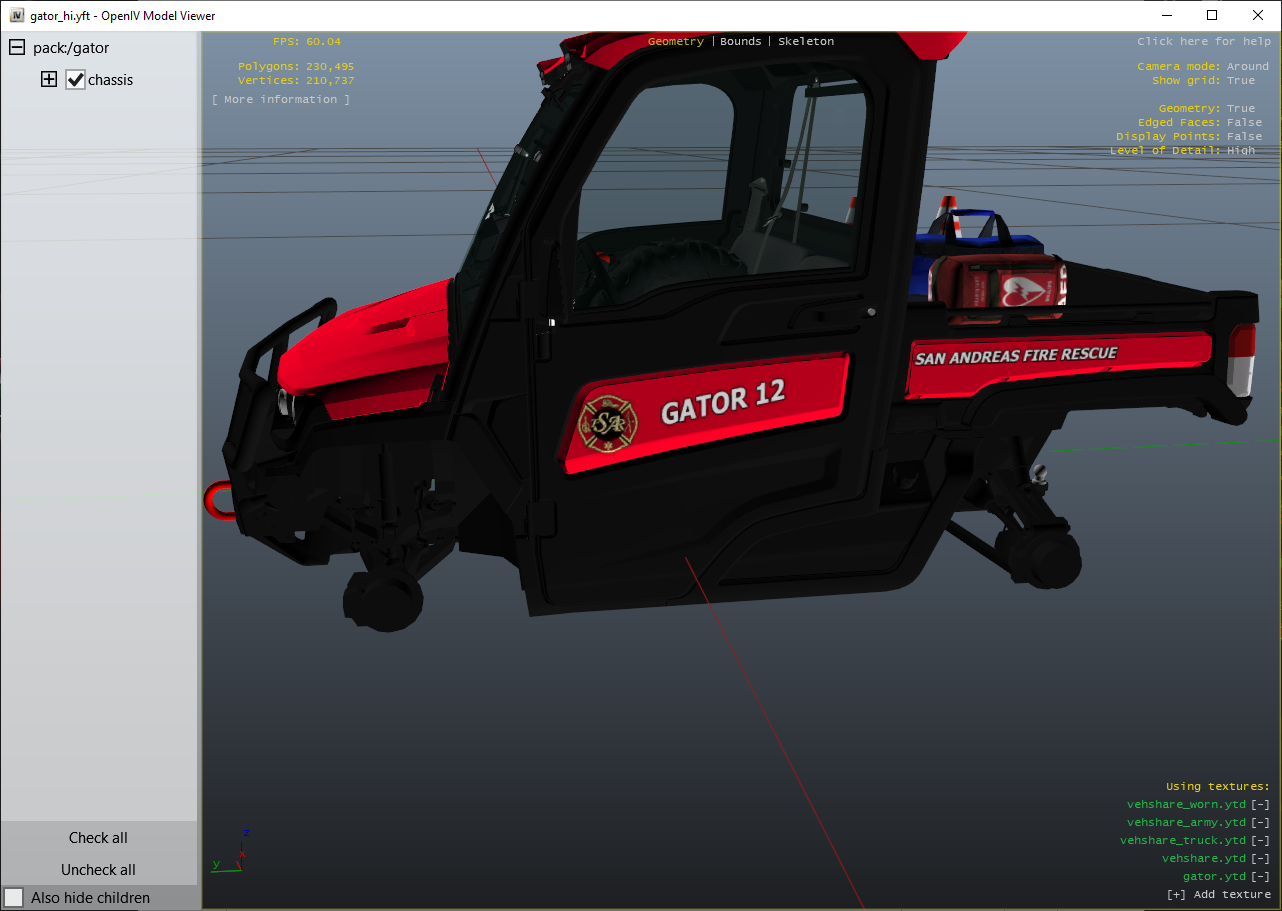Collapse the pack:/gator tree node
The image size is (1282, 911).
coord(17,48)
